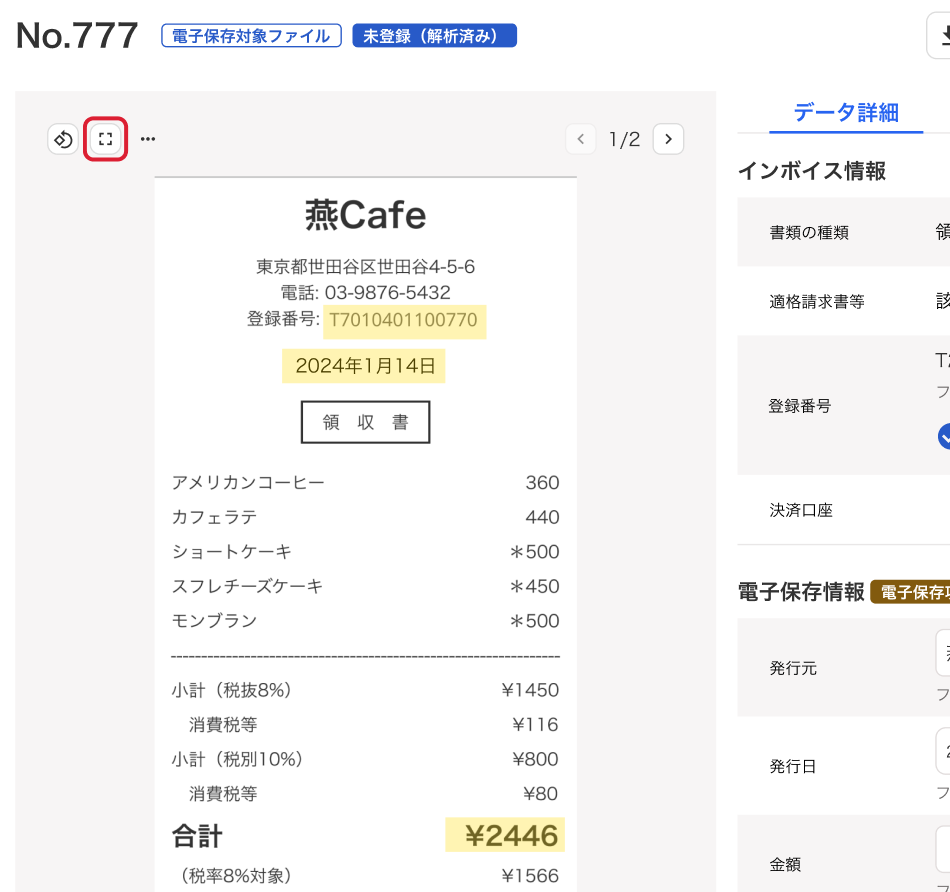Click the page indicator showing 1/2
The height and width of the screenshot is (892, 950).
point(624,139)
